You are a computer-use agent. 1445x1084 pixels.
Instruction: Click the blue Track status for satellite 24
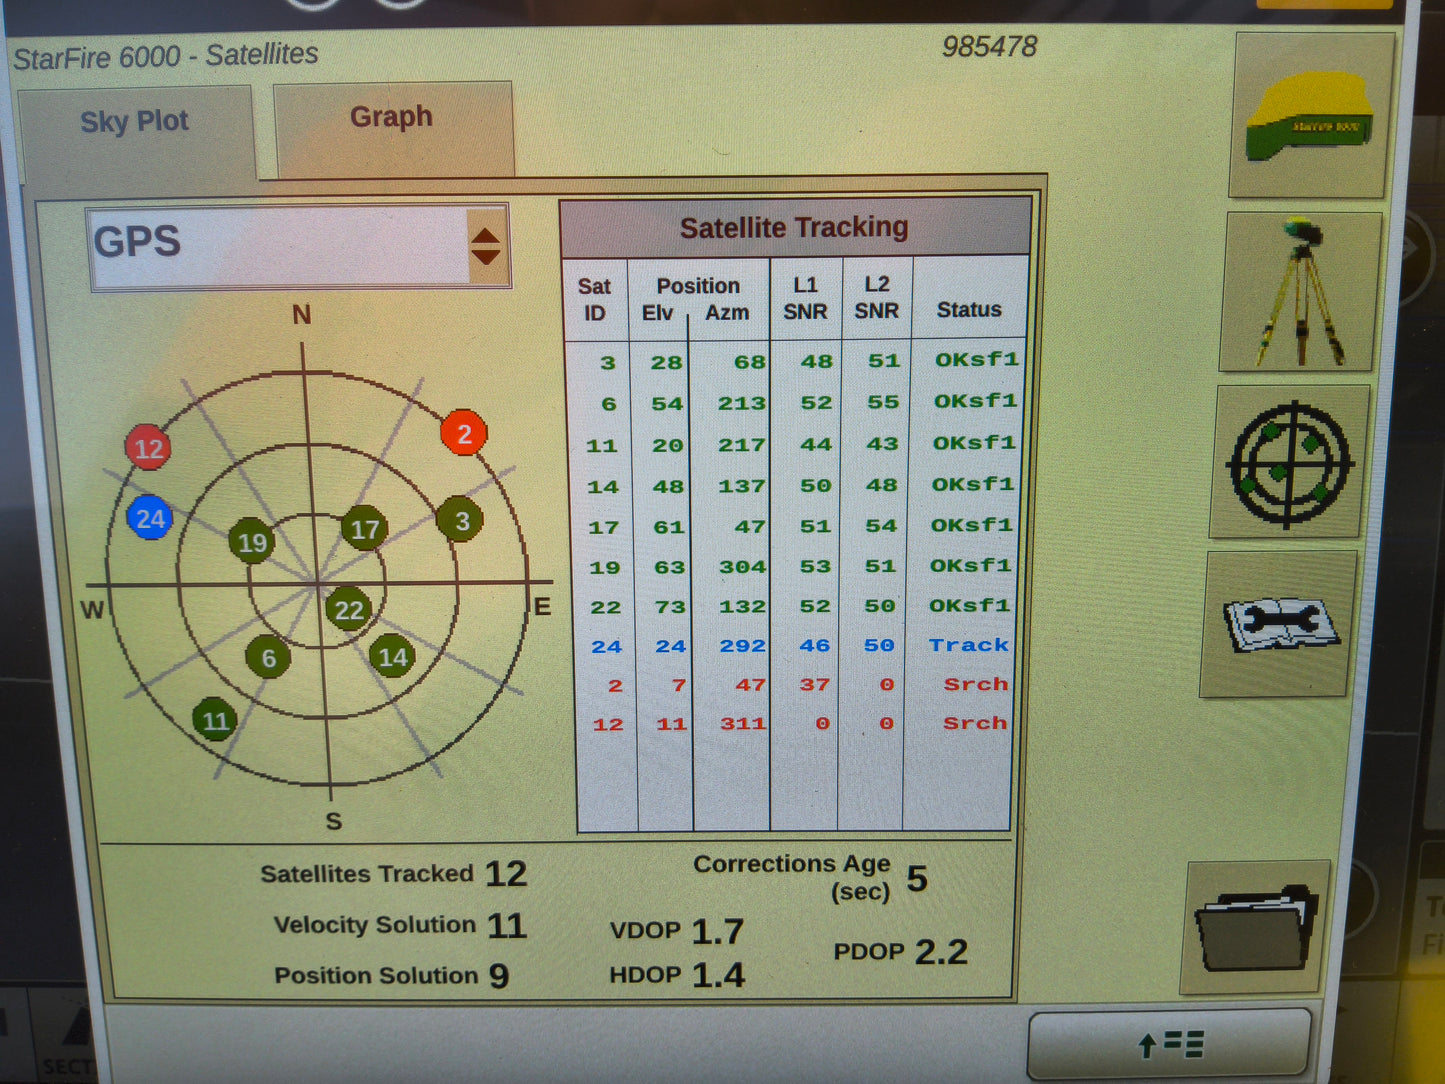[x=969, y=645]
